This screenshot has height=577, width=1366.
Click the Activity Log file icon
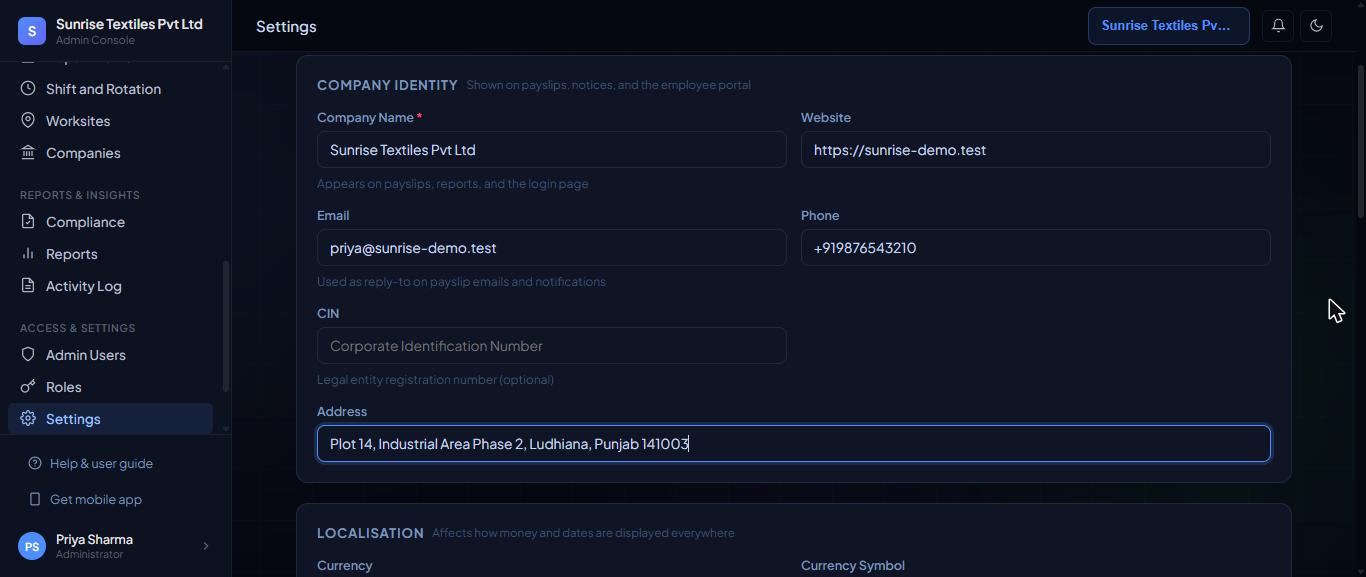coord(28,286)
